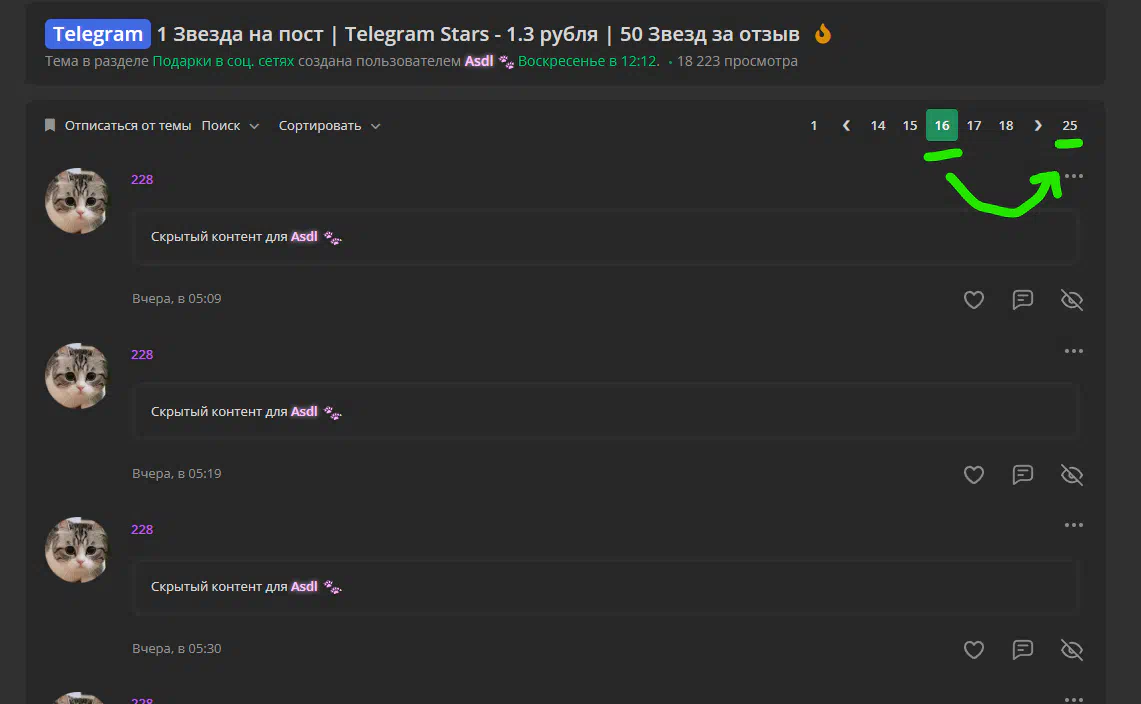Click the Воскресенье в 12:12 date link
1141x704 pixels.
pos(587,61)
